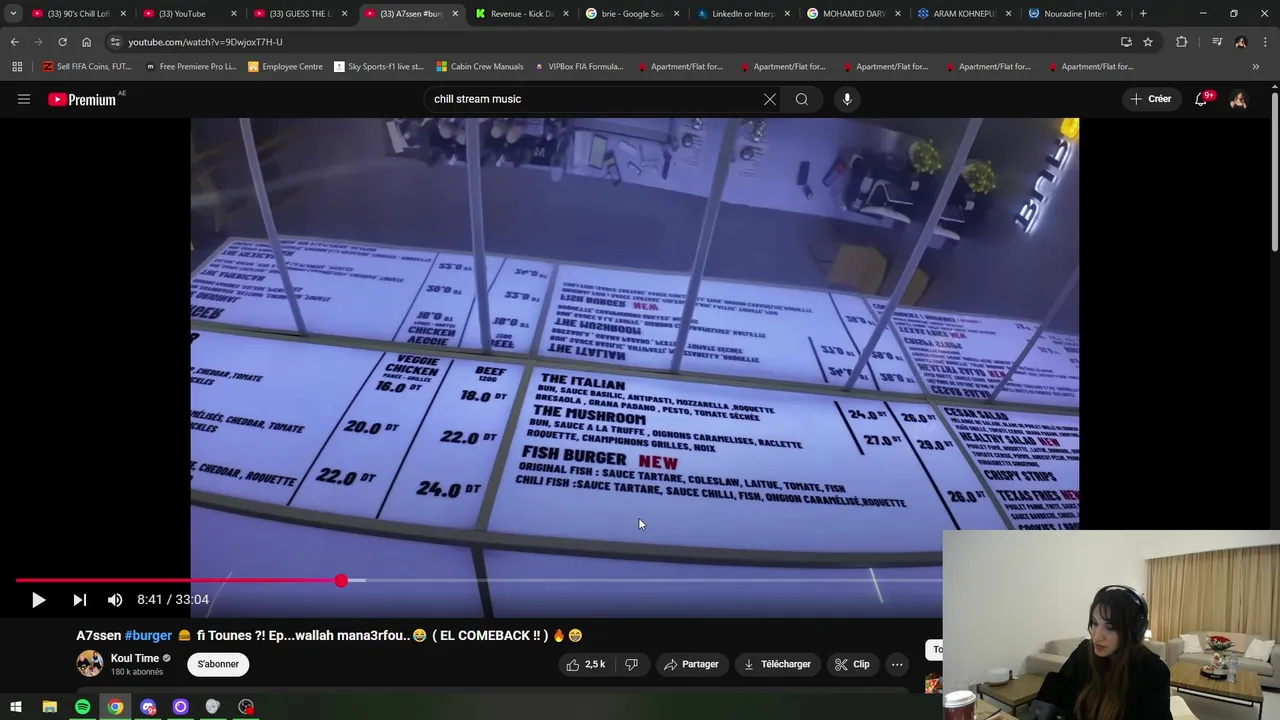Open the YouTube guide hamburger menu
The image size is (1280, 720).
point(24,99)
